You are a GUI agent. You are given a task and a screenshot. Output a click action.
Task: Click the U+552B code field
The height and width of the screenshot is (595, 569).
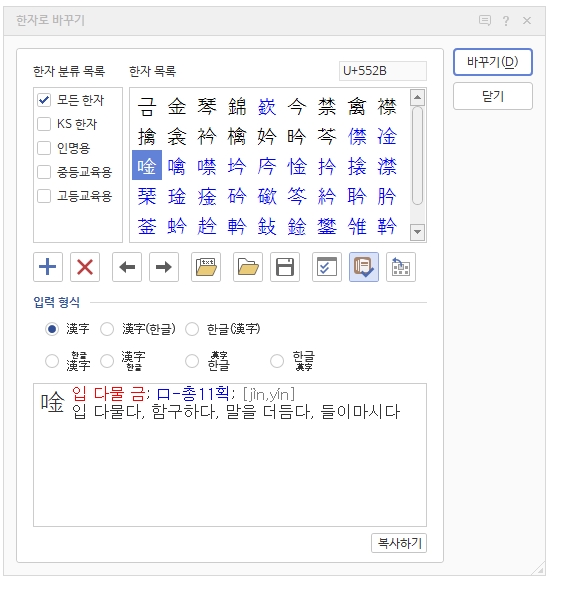[x=383, y=71]
